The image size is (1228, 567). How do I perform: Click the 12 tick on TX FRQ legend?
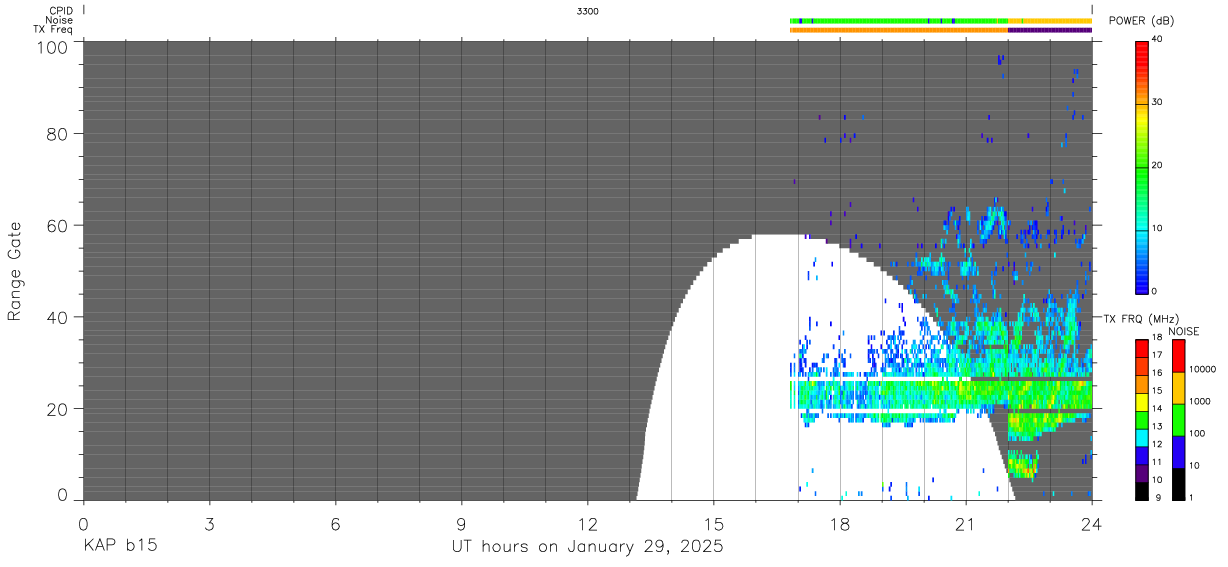tap(1157, 445)
